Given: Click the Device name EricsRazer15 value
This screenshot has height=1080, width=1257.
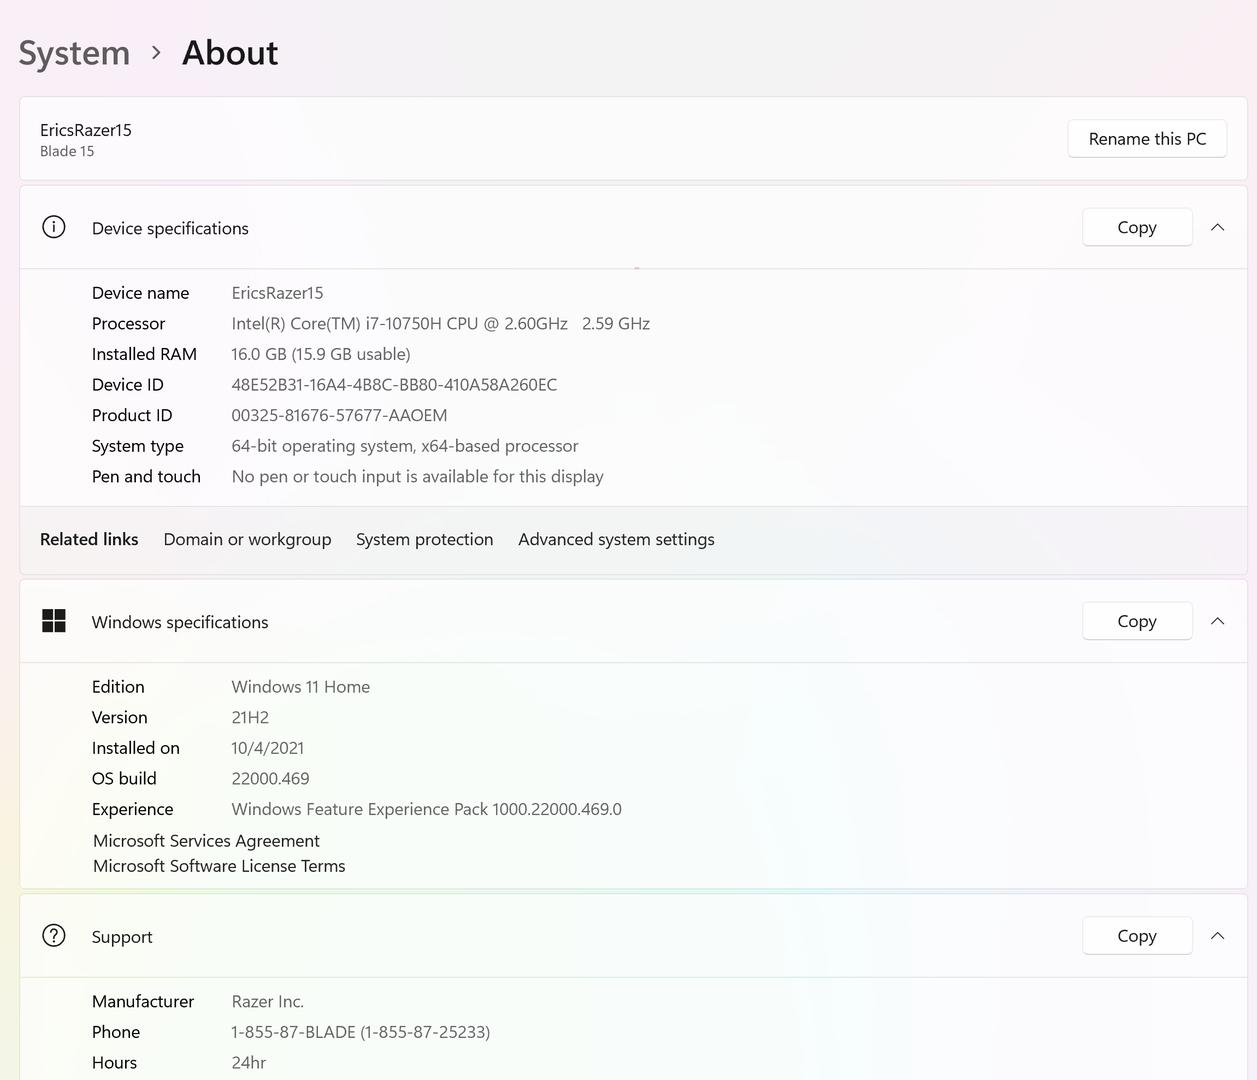Looking at the screenshot, I should tap(277, 293).
